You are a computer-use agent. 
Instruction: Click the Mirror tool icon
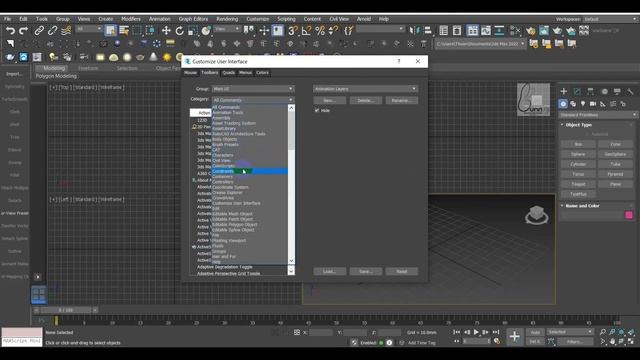click(x=414, y=31)
